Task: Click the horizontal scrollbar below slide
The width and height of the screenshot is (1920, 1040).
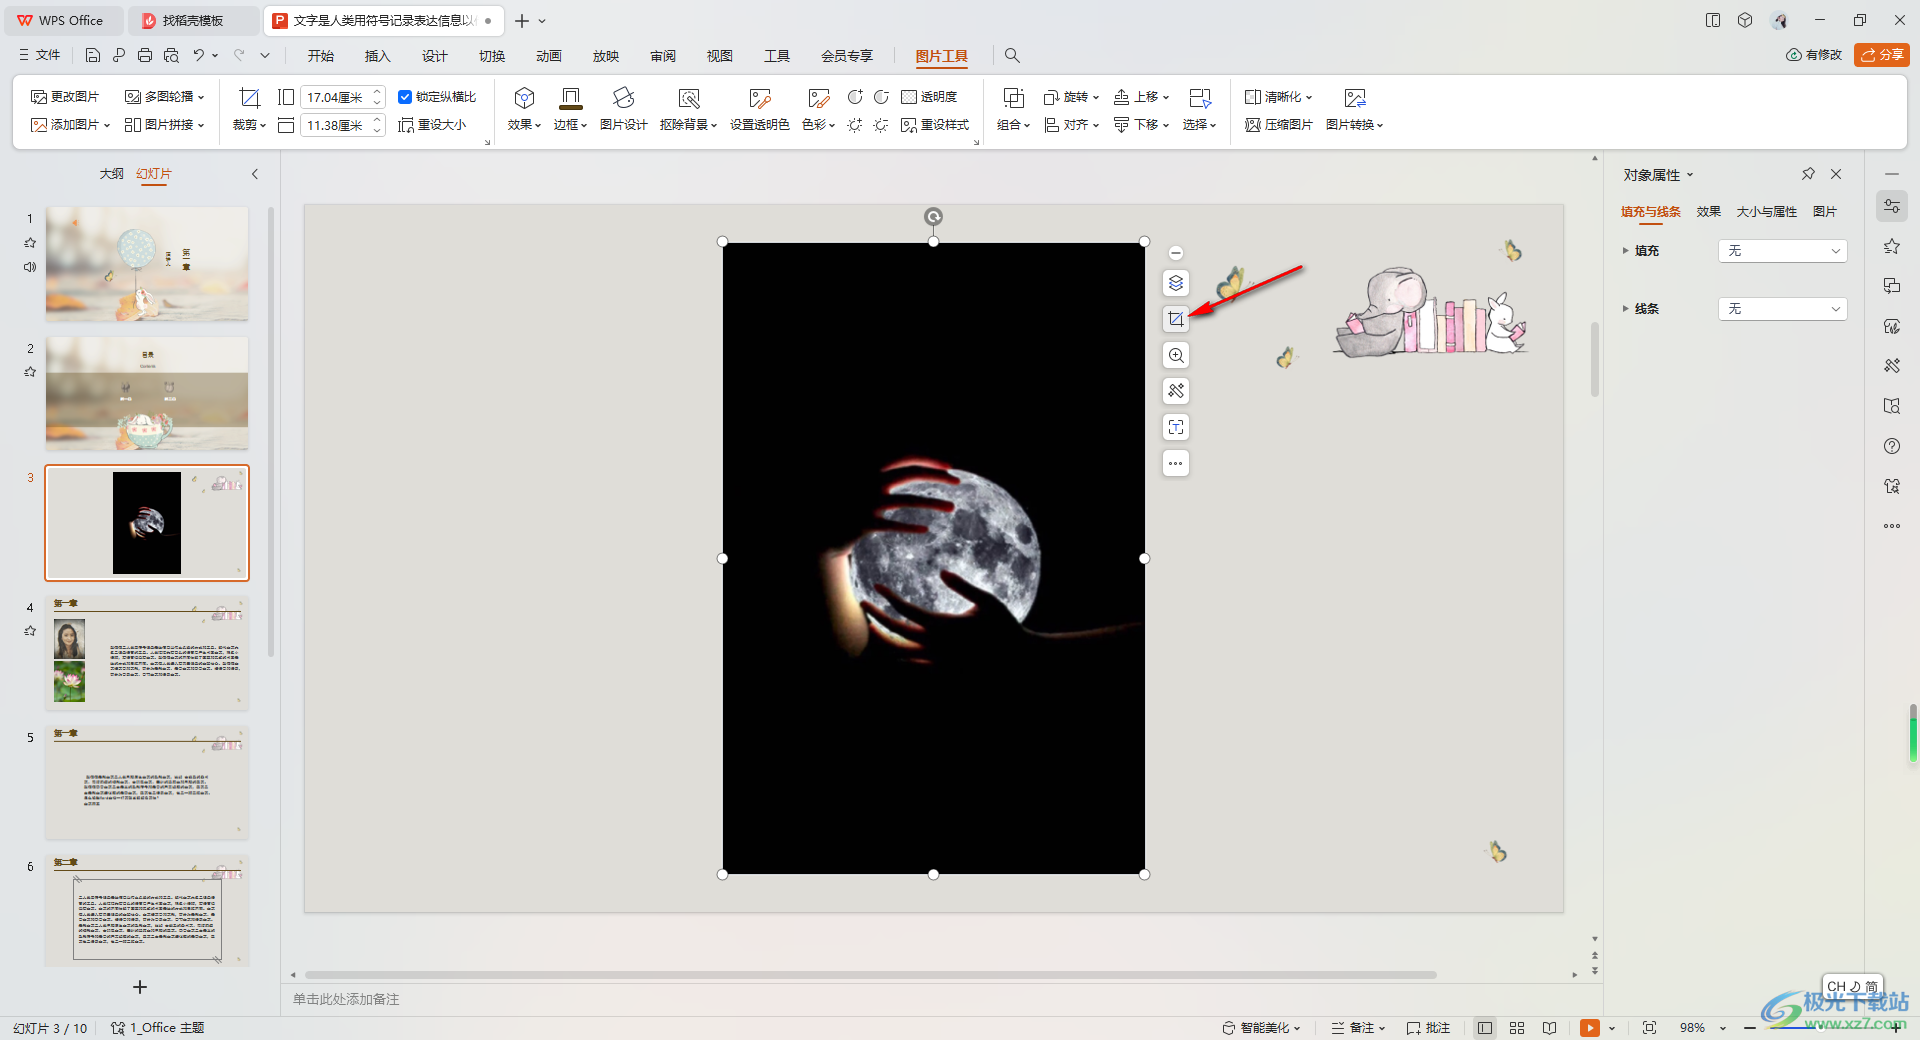Action: [x=870, y=975]
